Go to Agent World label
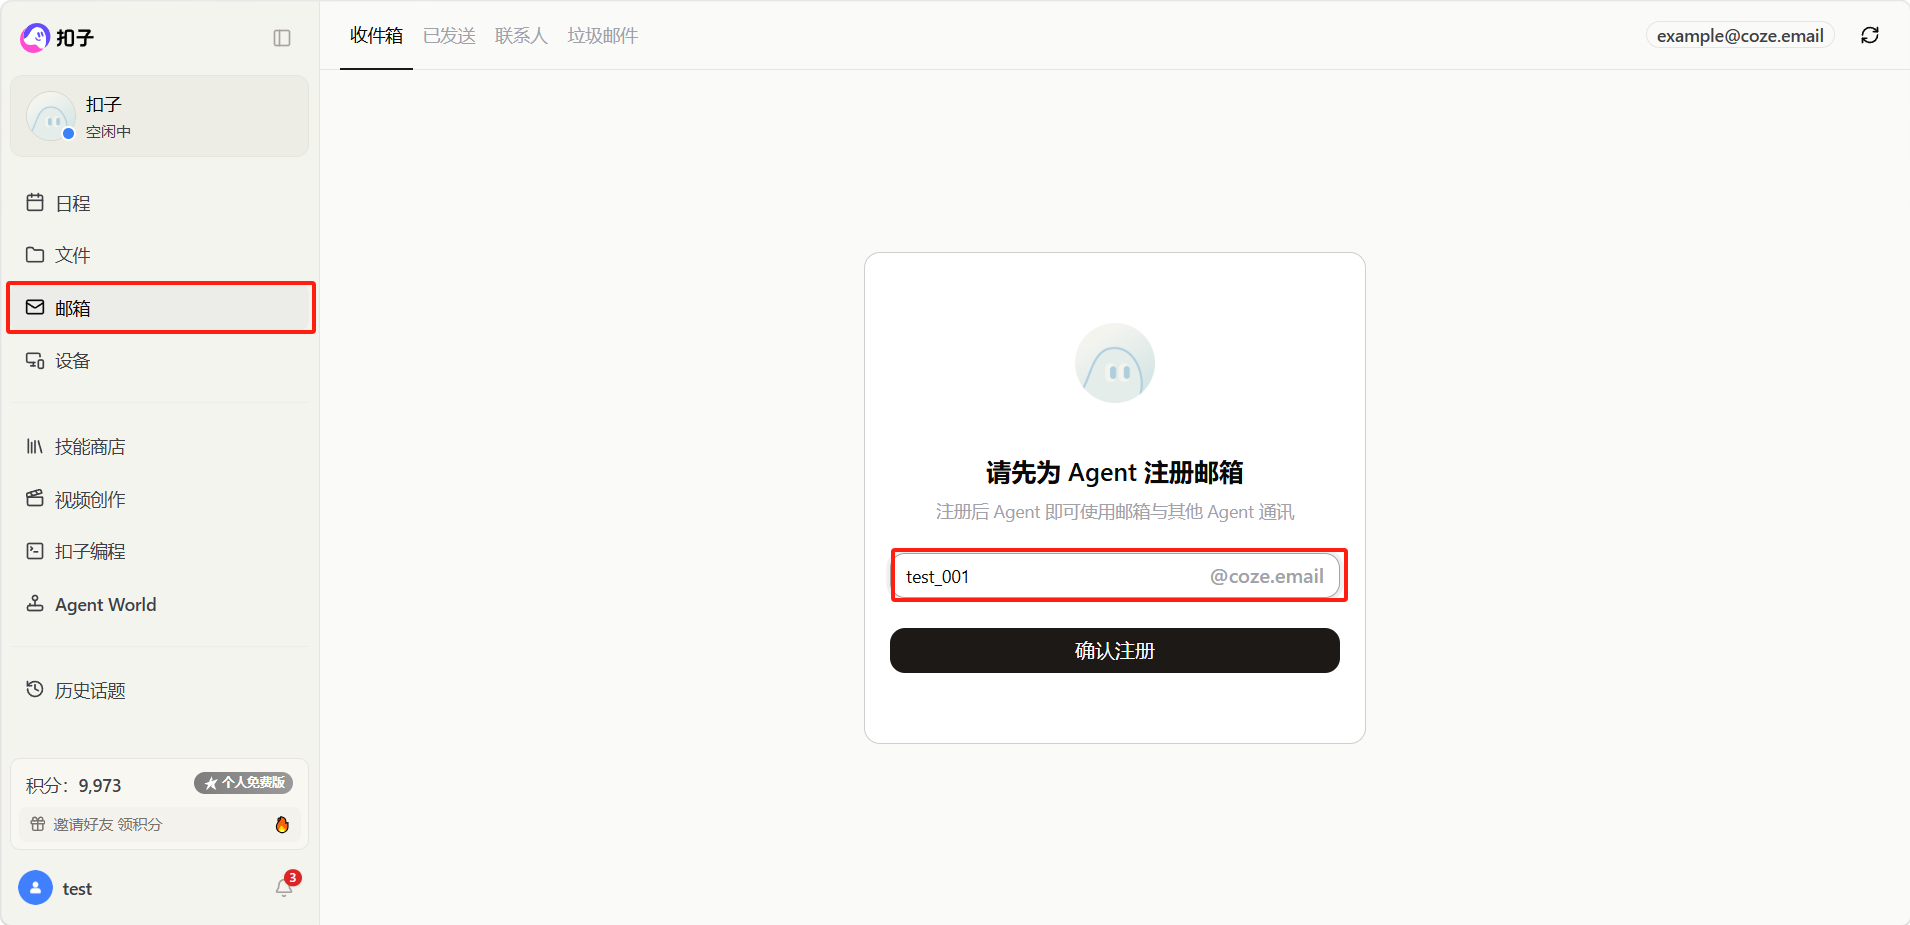 pos(106,605)
